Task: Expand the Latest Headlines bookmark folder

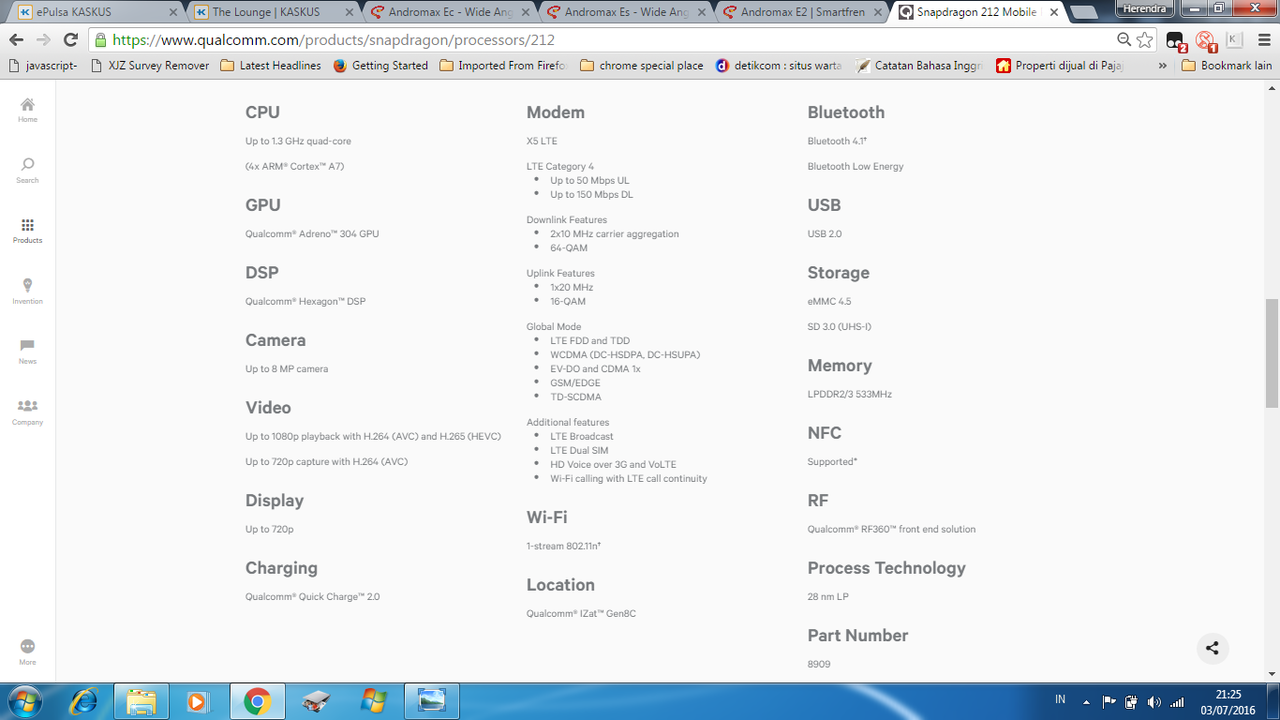Action: point(270,66)
